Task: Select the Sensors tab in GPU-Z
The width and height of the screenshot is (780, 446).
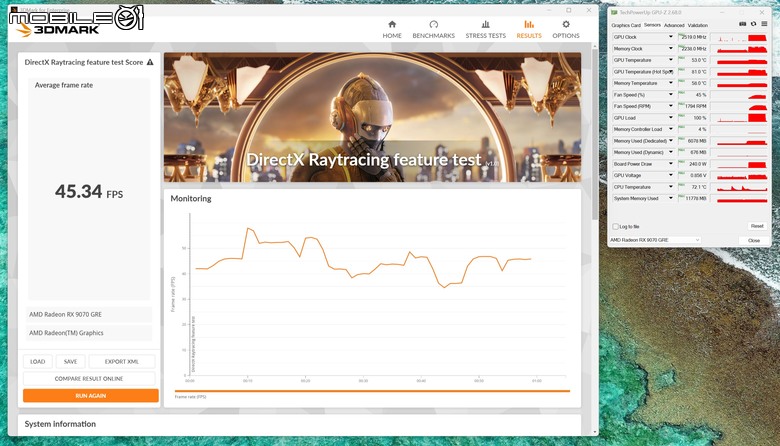Action: click(652, 25)
